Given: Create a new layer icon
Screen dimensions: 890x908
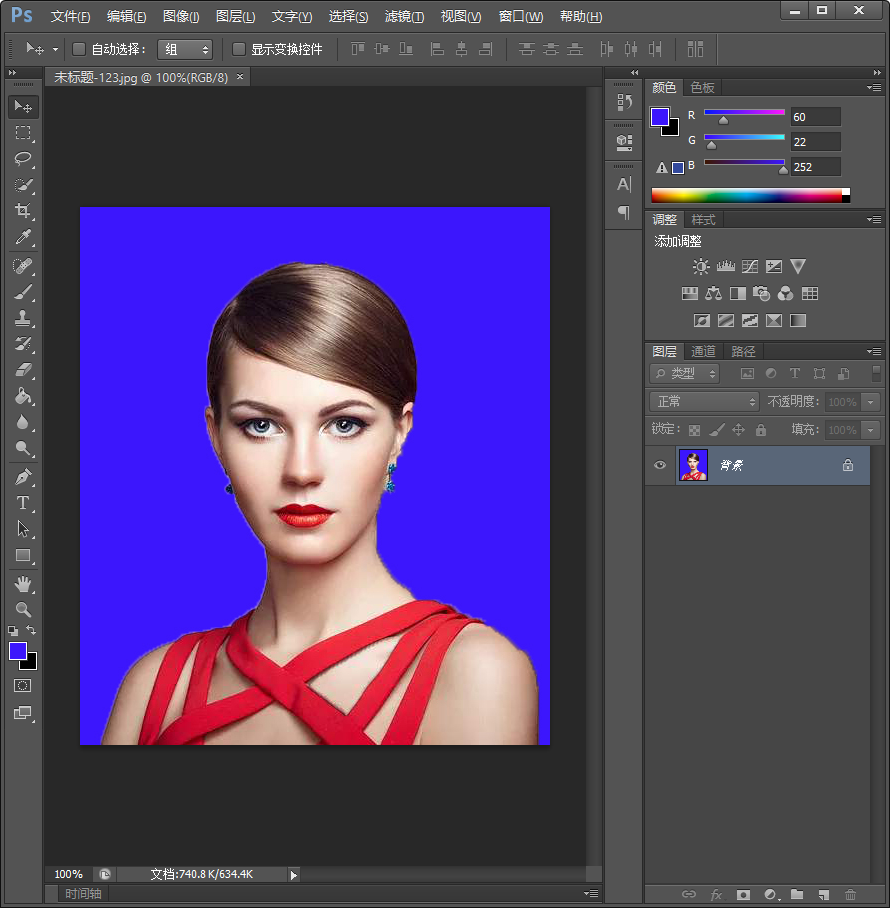Looking at the screenshot, I should click(x=824, y=895).
